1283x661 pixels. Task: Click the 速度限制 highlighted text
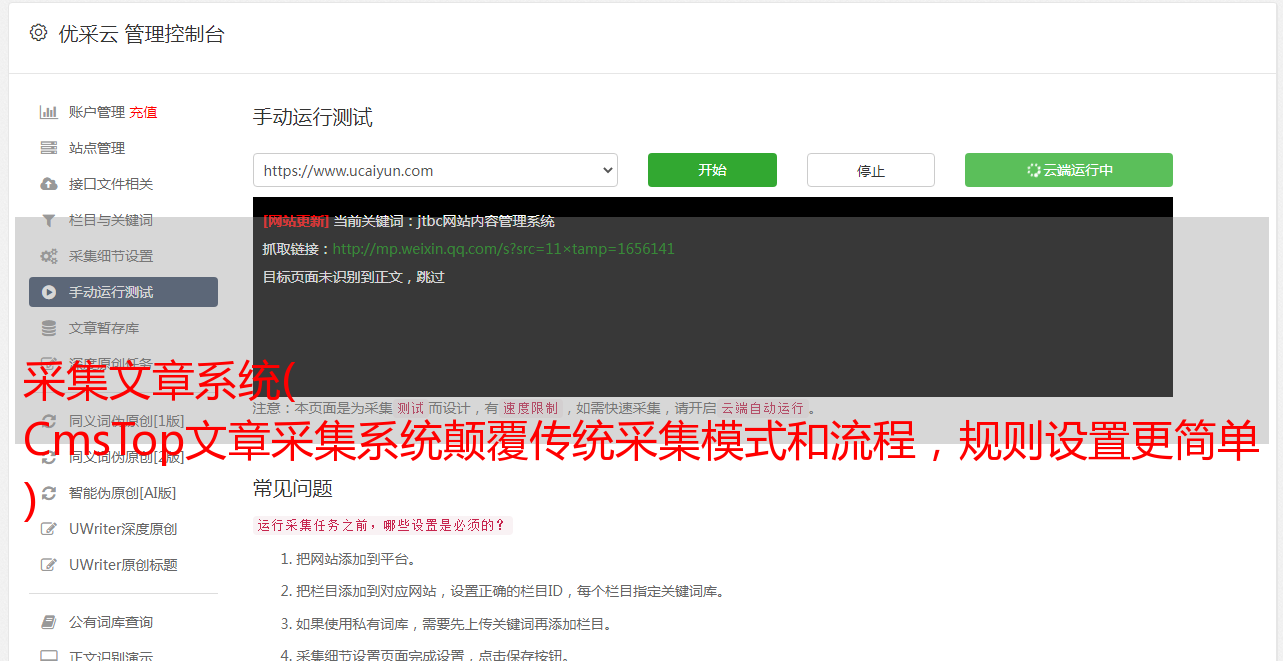531,408
